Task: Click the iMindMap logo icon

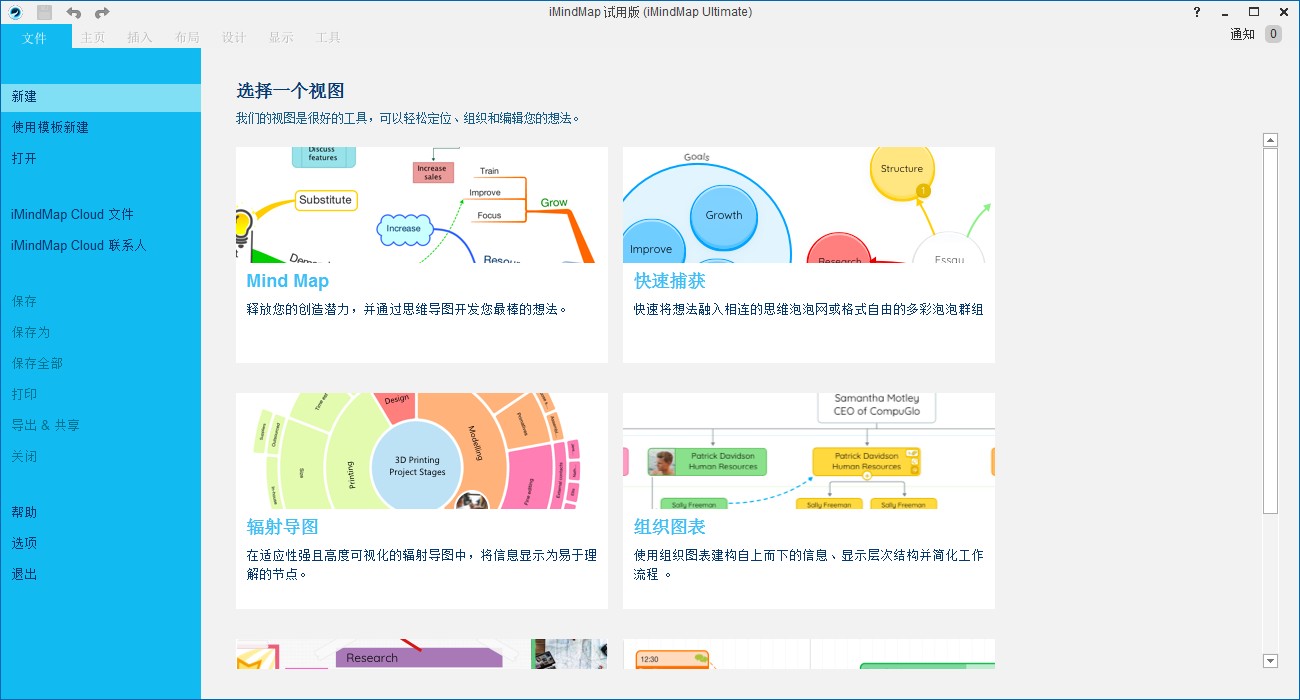Action: tap(14, 12)
